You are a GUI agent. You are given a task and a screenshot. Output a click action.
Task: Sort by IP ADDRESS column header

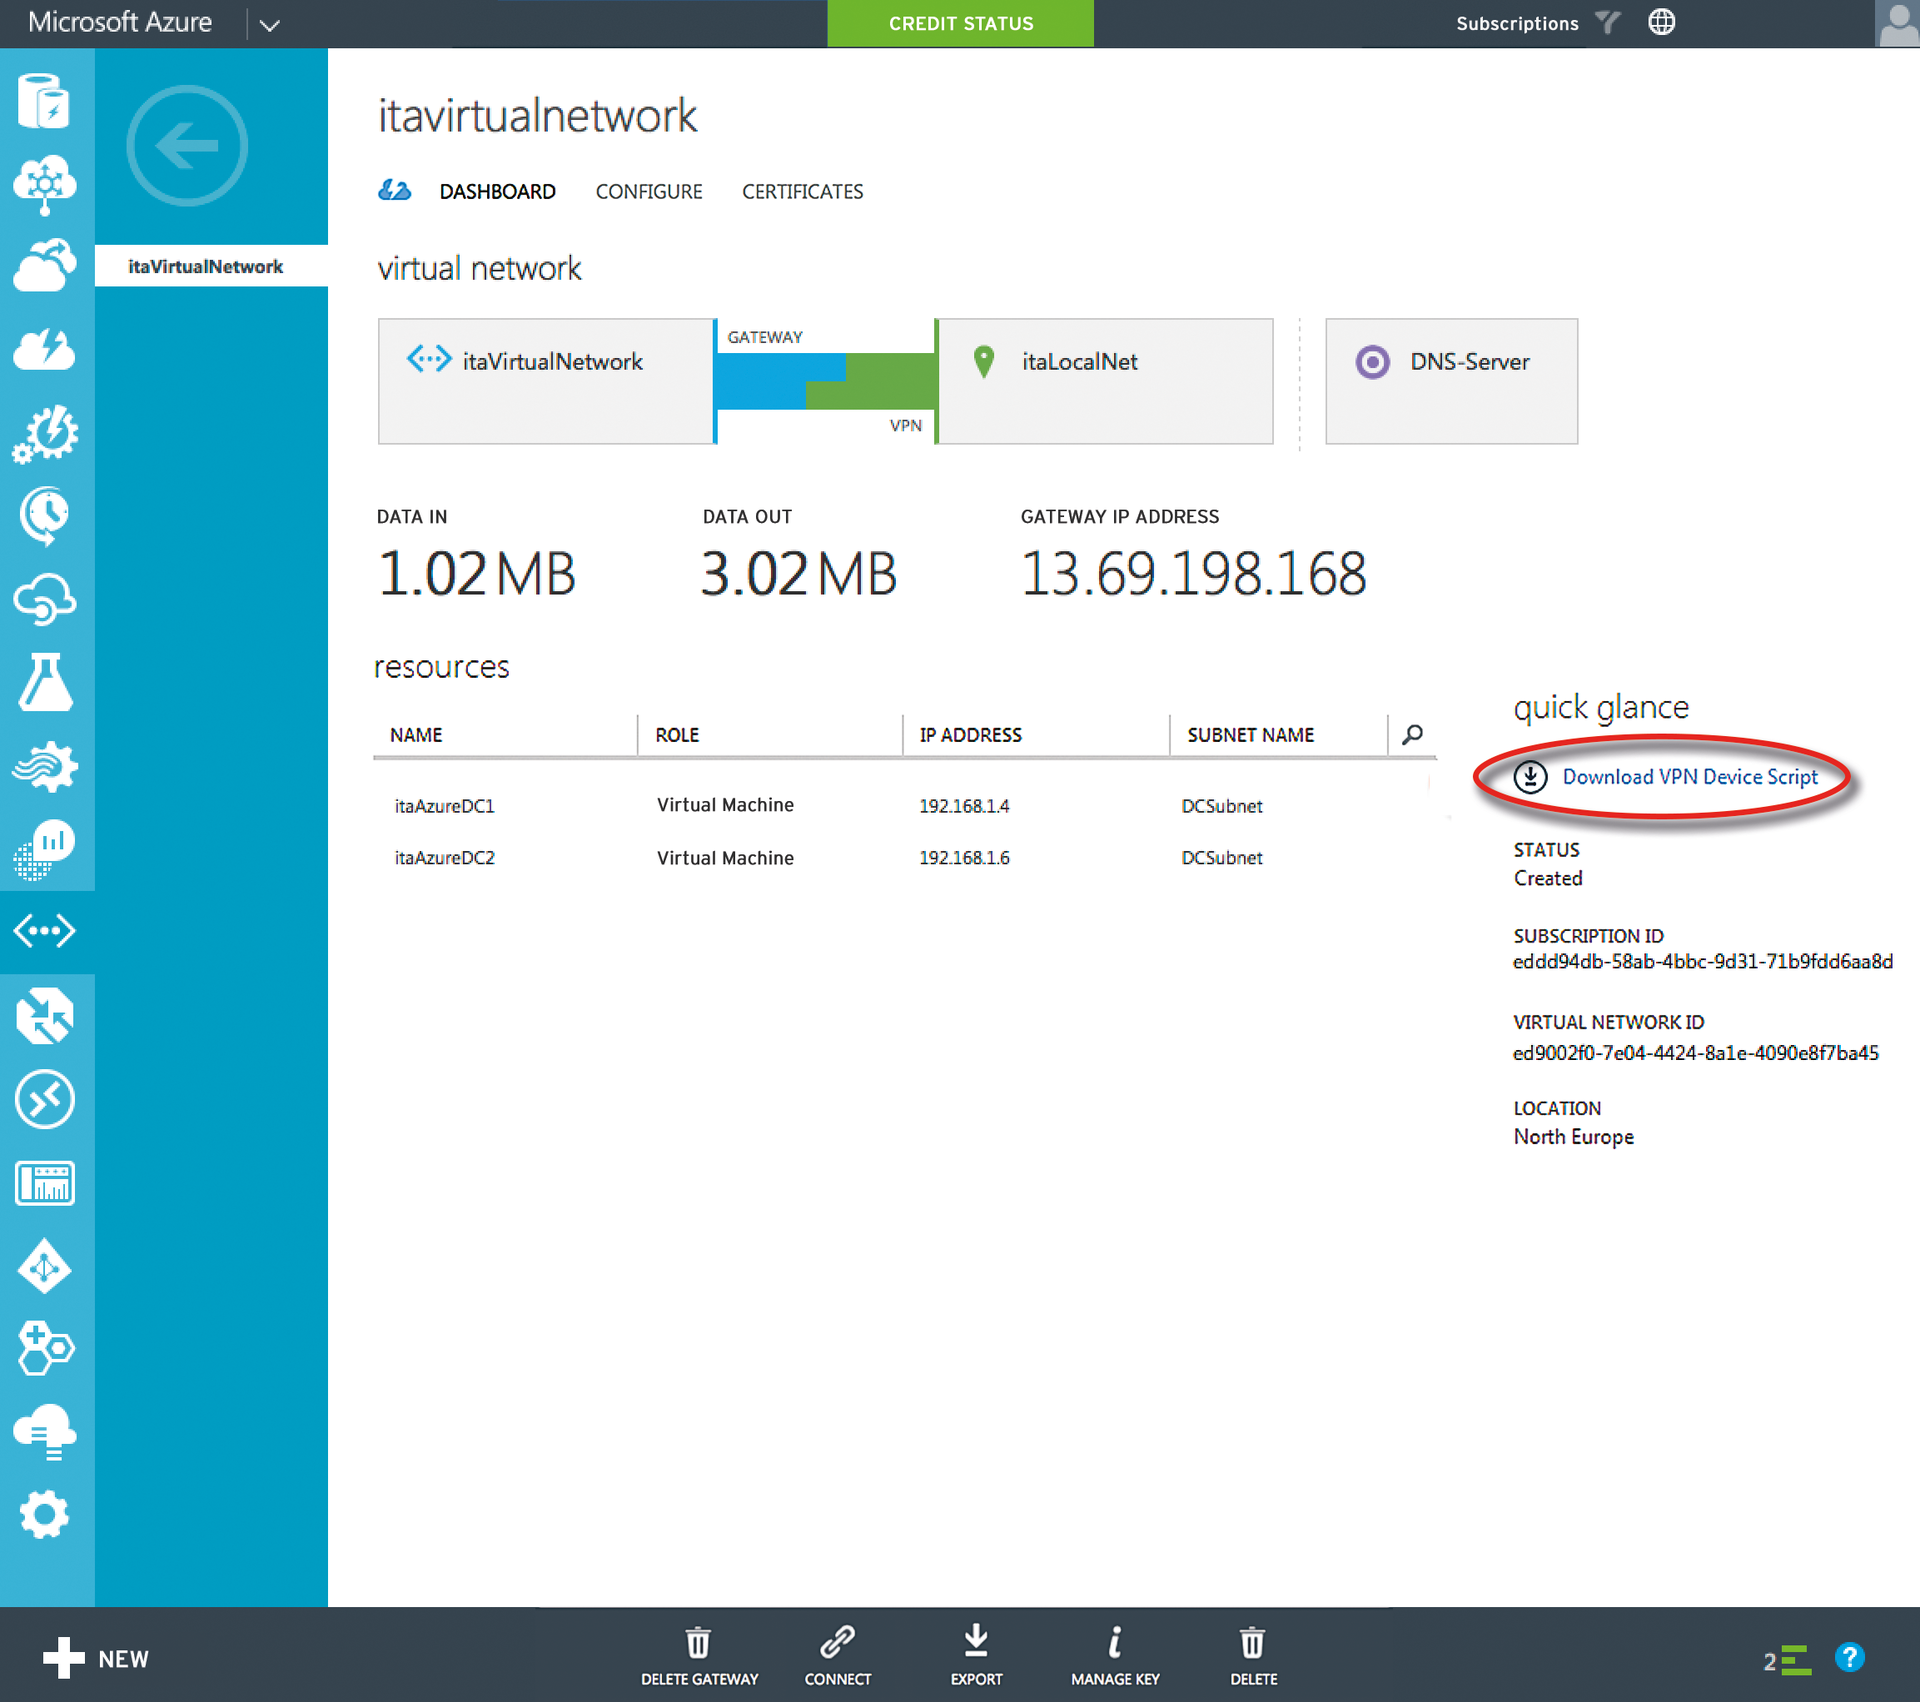tap(970, 735)
